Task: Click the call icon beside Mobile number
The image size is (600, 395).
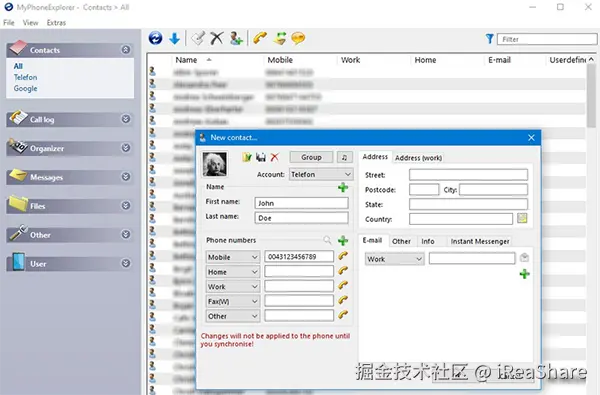Action: pos(343,256)
